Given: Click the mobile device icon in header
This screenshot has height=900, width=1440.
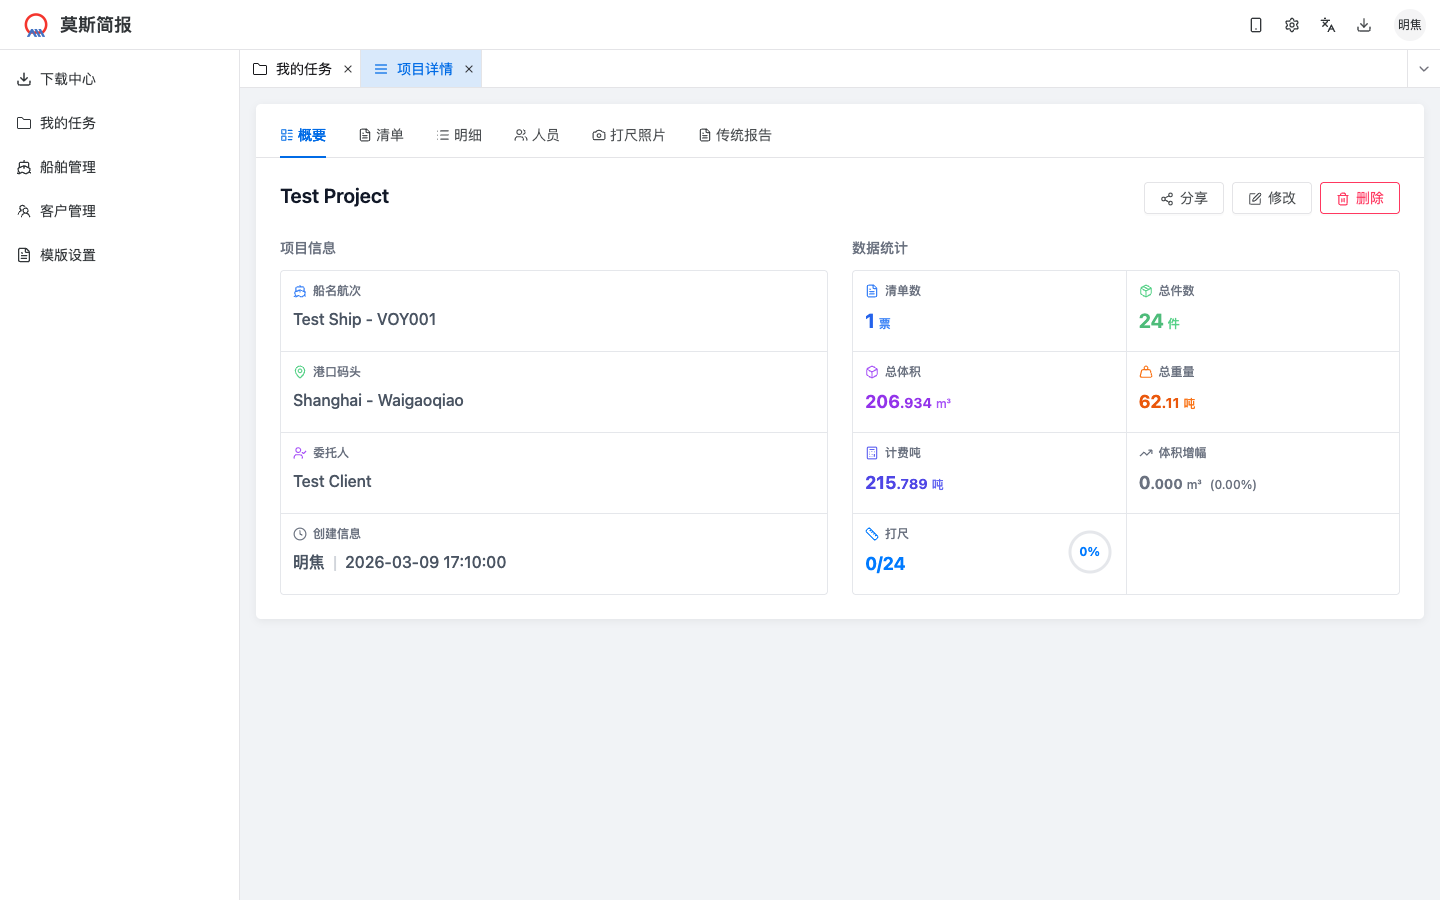Looking at the screenshot, I should pos(1256,25).
